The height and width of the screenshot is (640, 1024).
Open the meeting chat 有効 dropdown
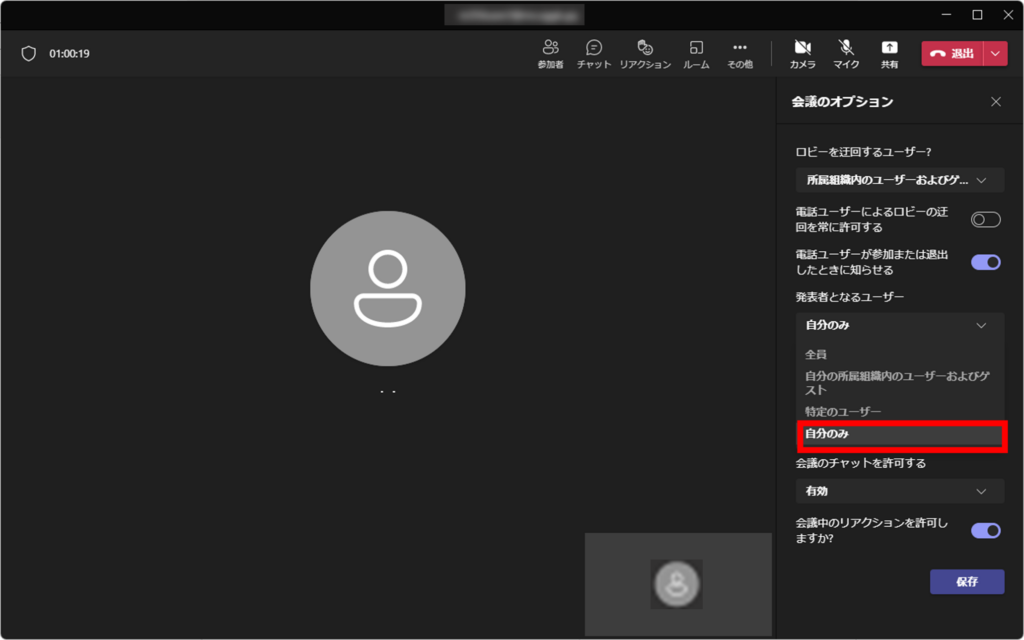[899, 492]
